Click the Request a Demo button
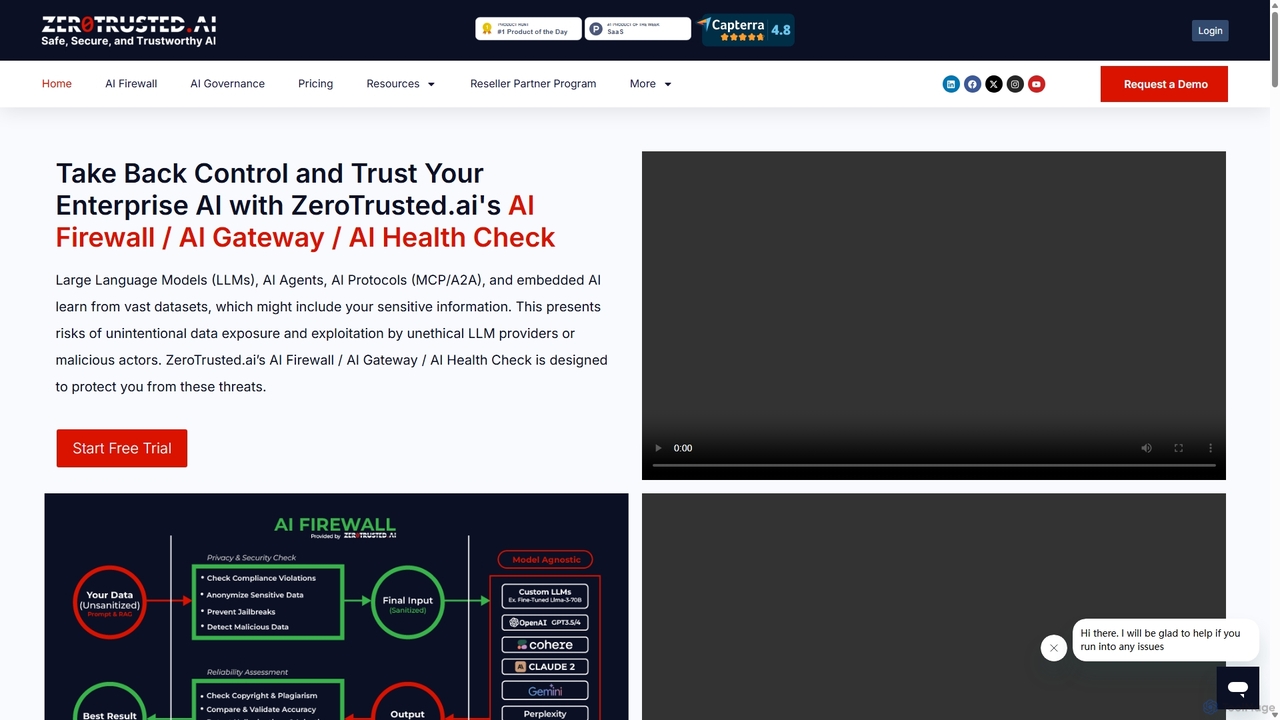Image resolution: width=1280 pixels, height=720 pixels. (1164, 84)
